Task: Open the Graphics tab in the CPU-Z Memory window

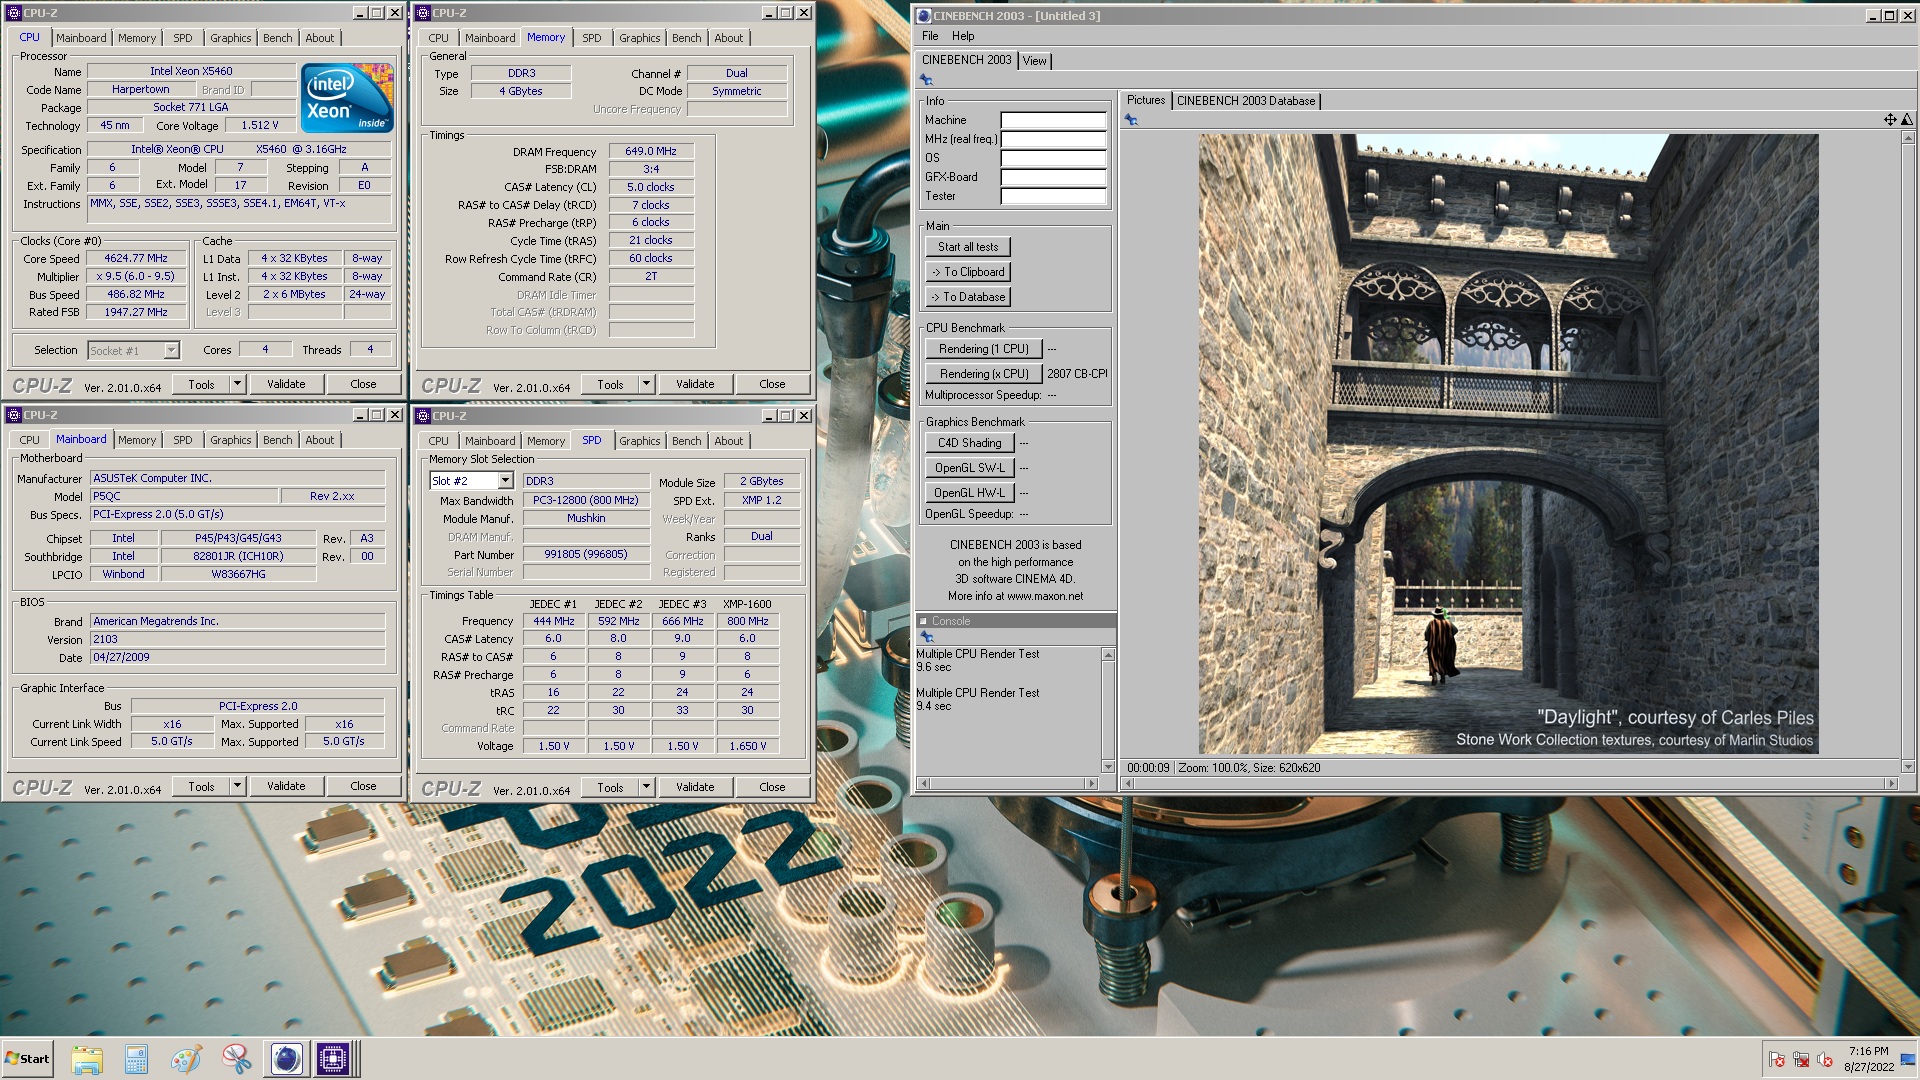Action: (x=640, y=38)
